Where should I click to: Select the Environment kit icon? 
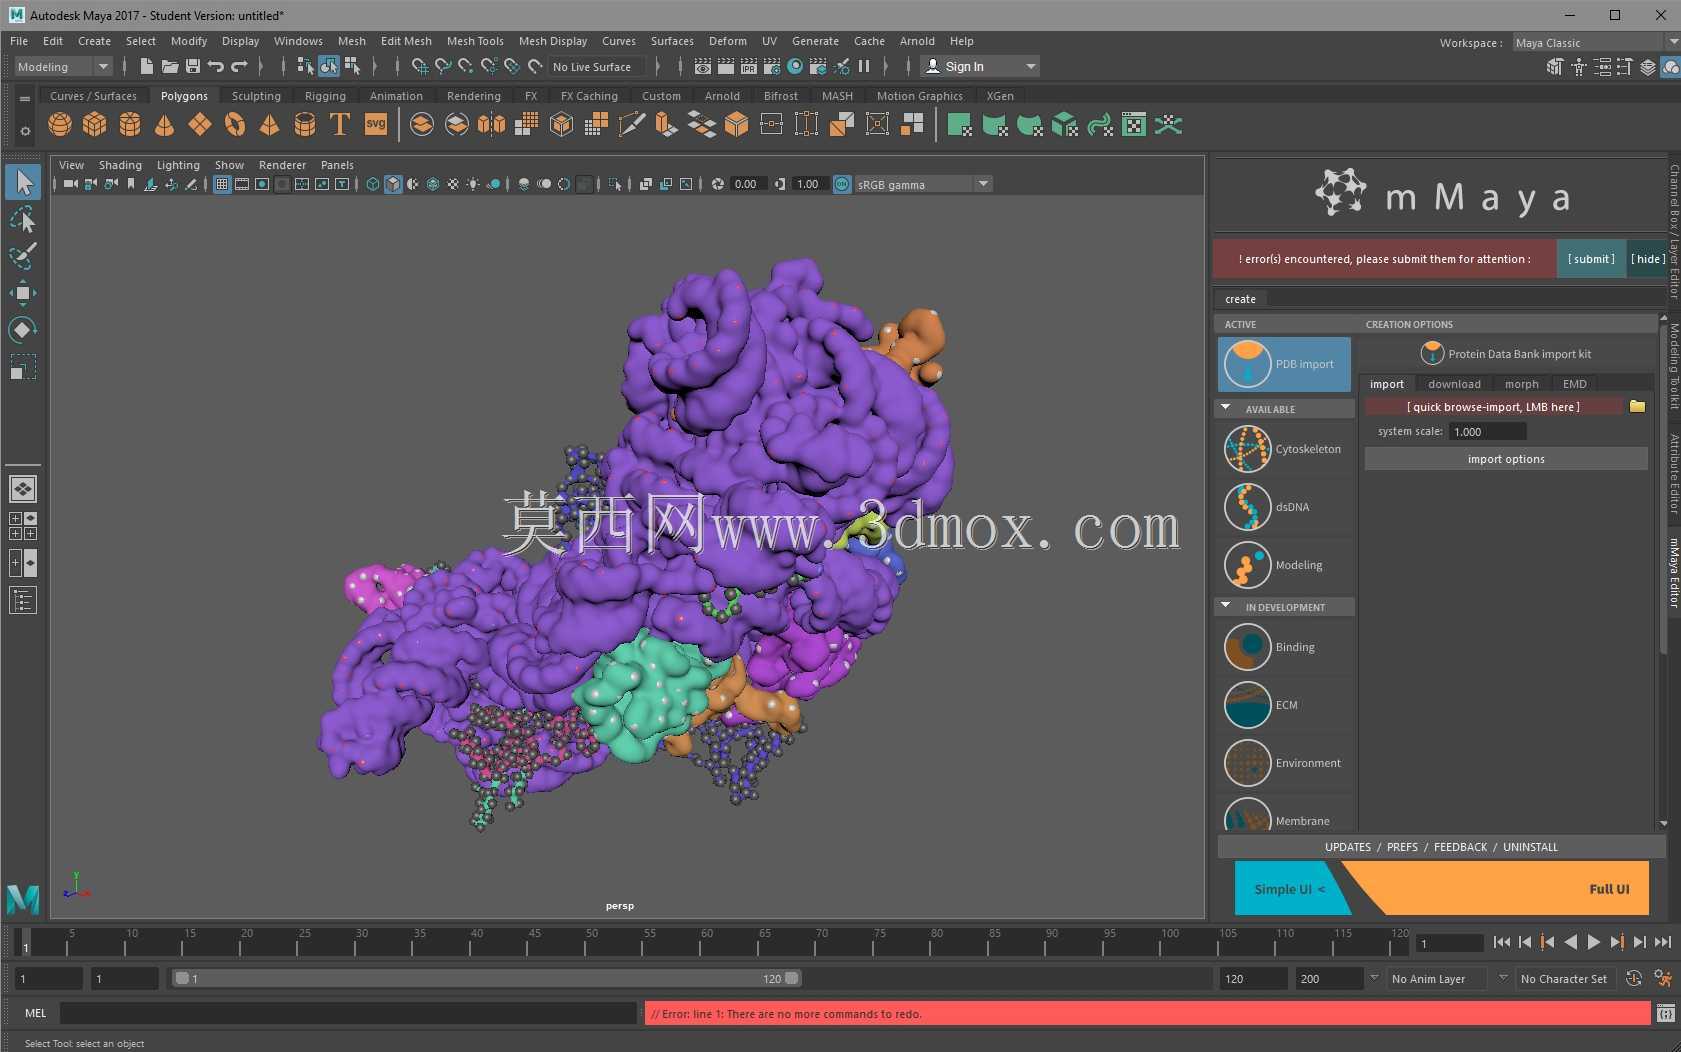pyautogui.click(x=1248, y=763)
